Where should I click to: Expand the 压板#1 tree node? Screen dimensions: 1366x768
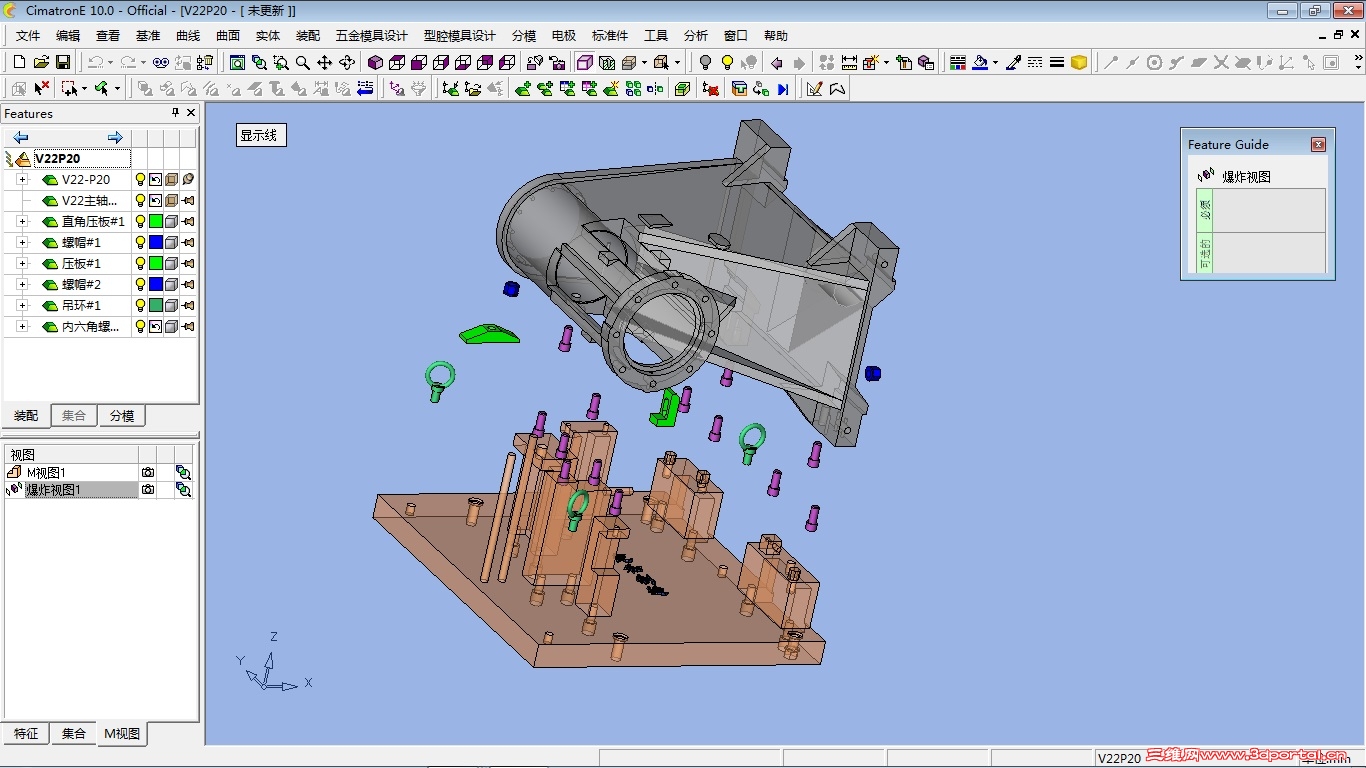22,263
